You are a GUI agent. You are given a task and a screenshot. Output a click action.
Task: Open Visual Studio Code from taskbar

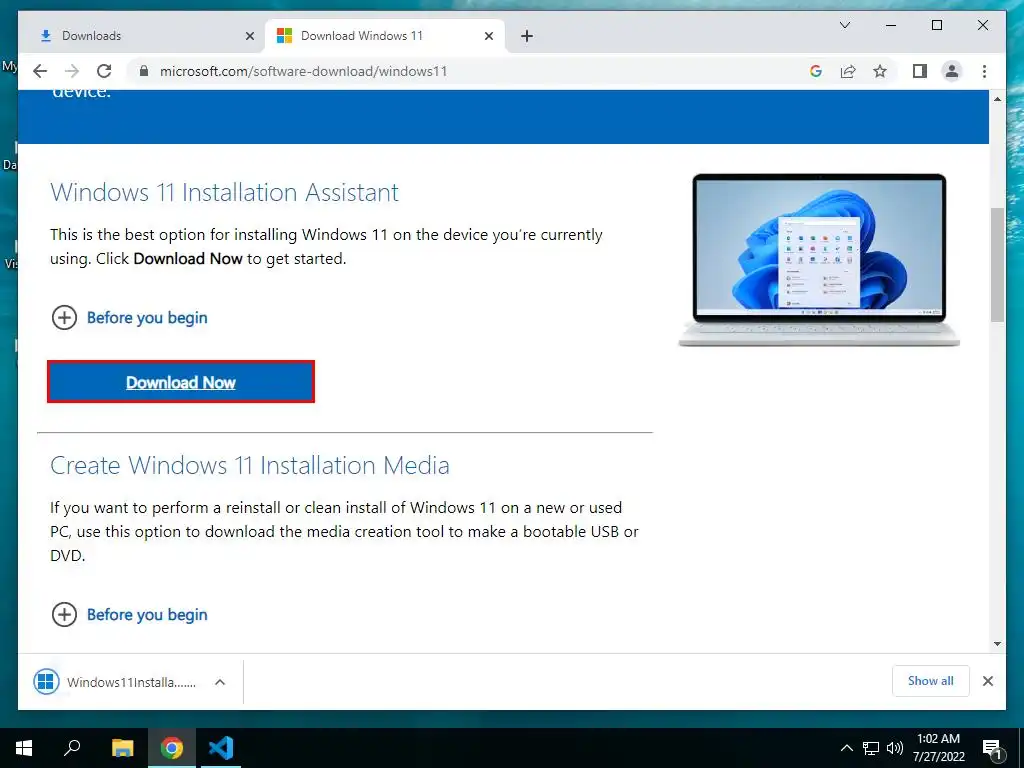pyautogui.click(x=221, y=748)
